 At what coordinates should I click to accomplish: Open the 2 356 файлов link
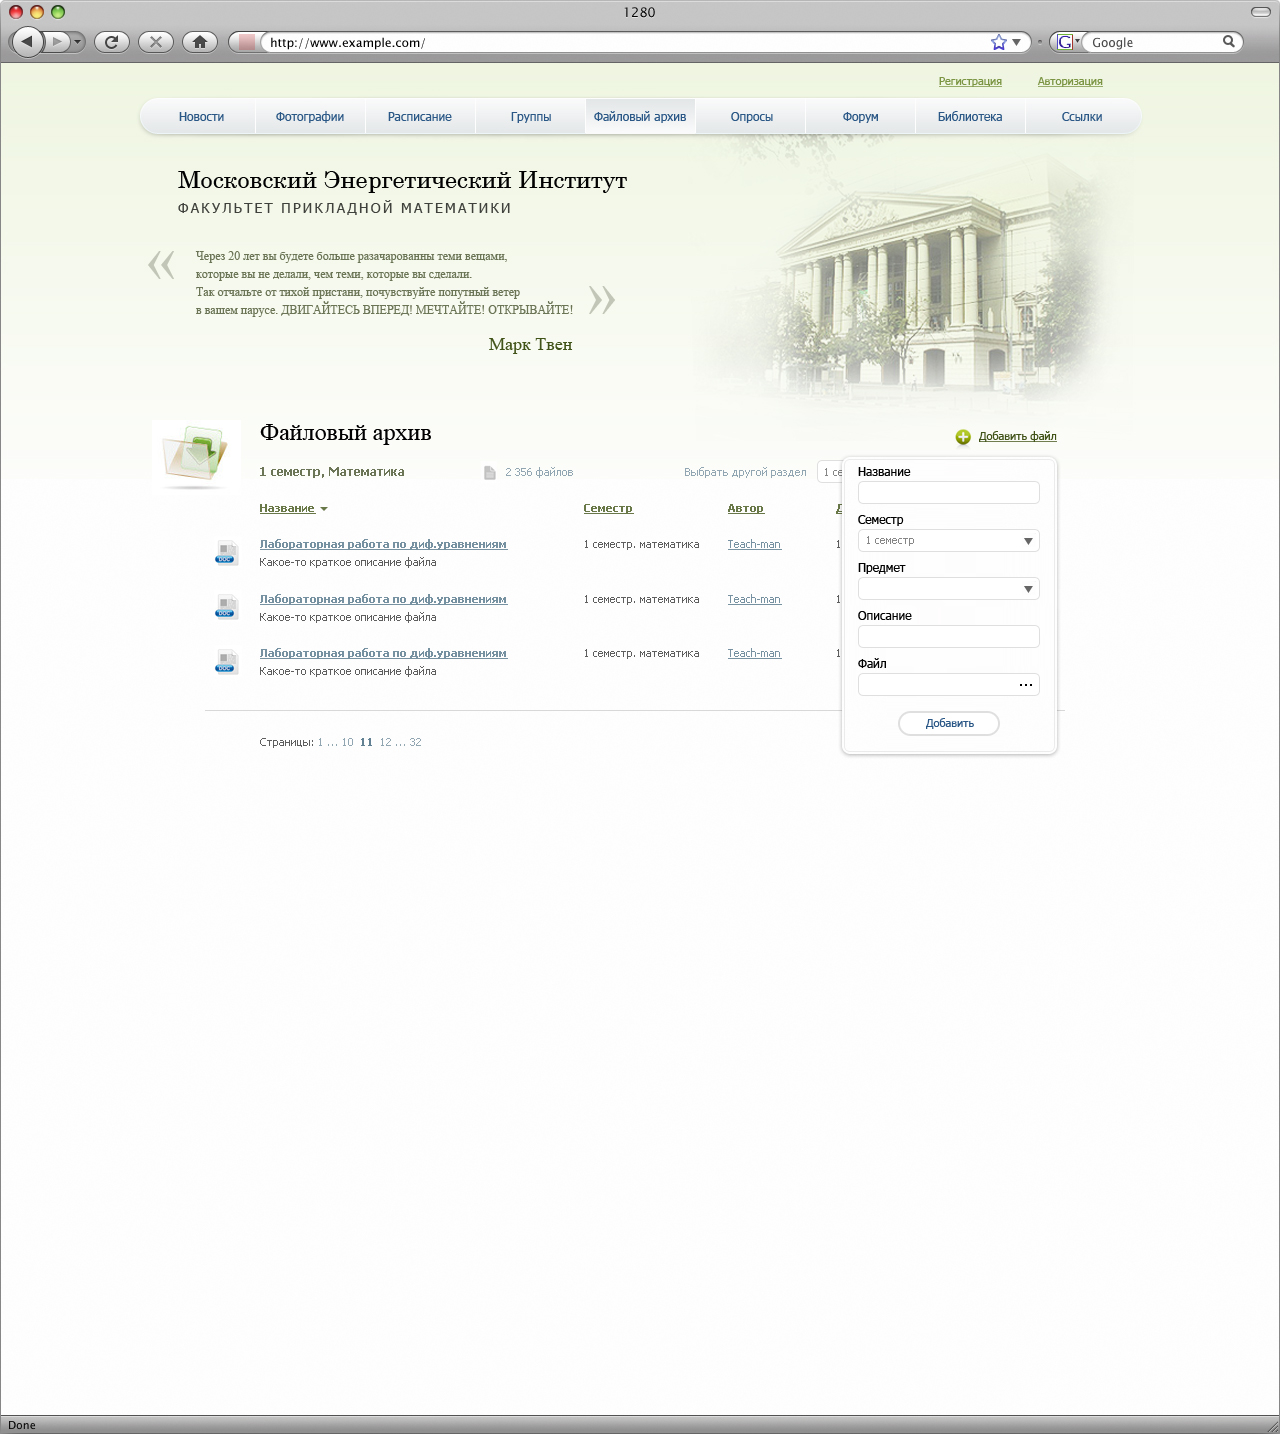(x=539, y=472)
